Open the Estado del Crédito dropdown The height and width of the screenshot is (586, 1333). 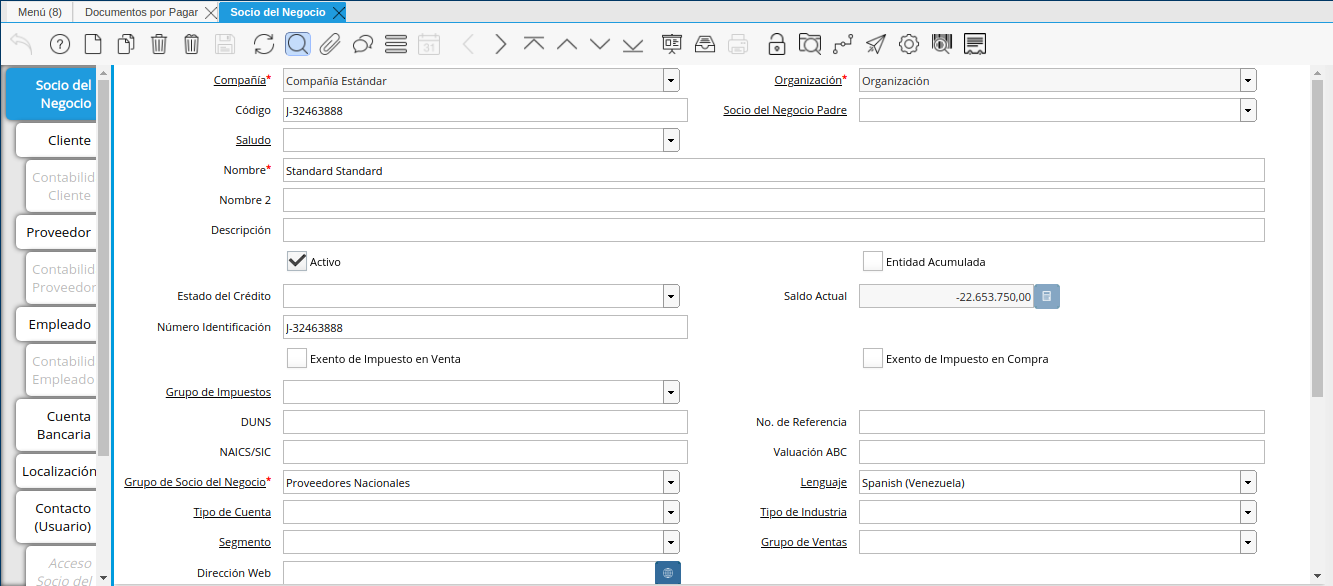[670, 296]
